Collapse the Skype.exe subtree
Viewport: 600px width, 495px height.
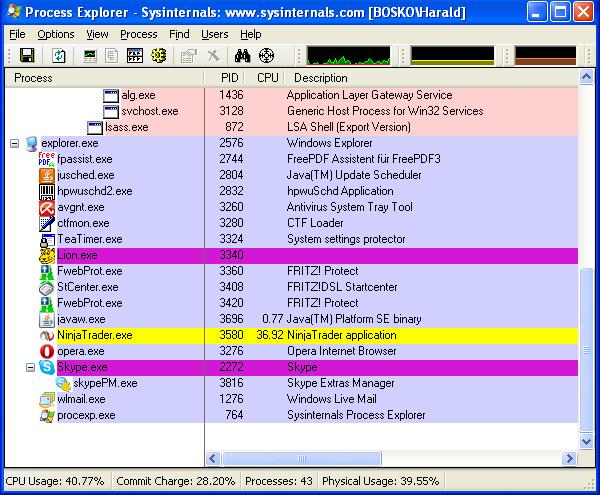tap(31, 368)
